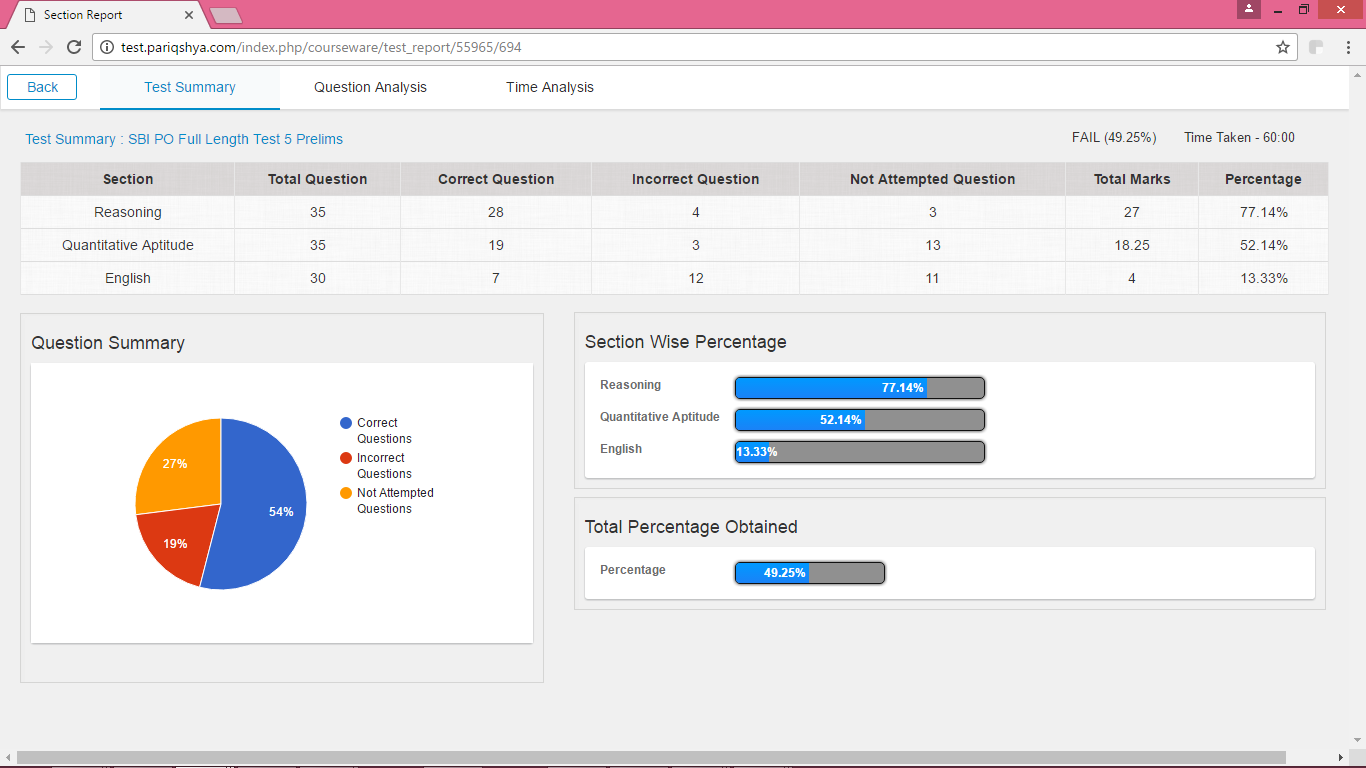Click the 13.33% table percentage cell

click(1264, 278)
